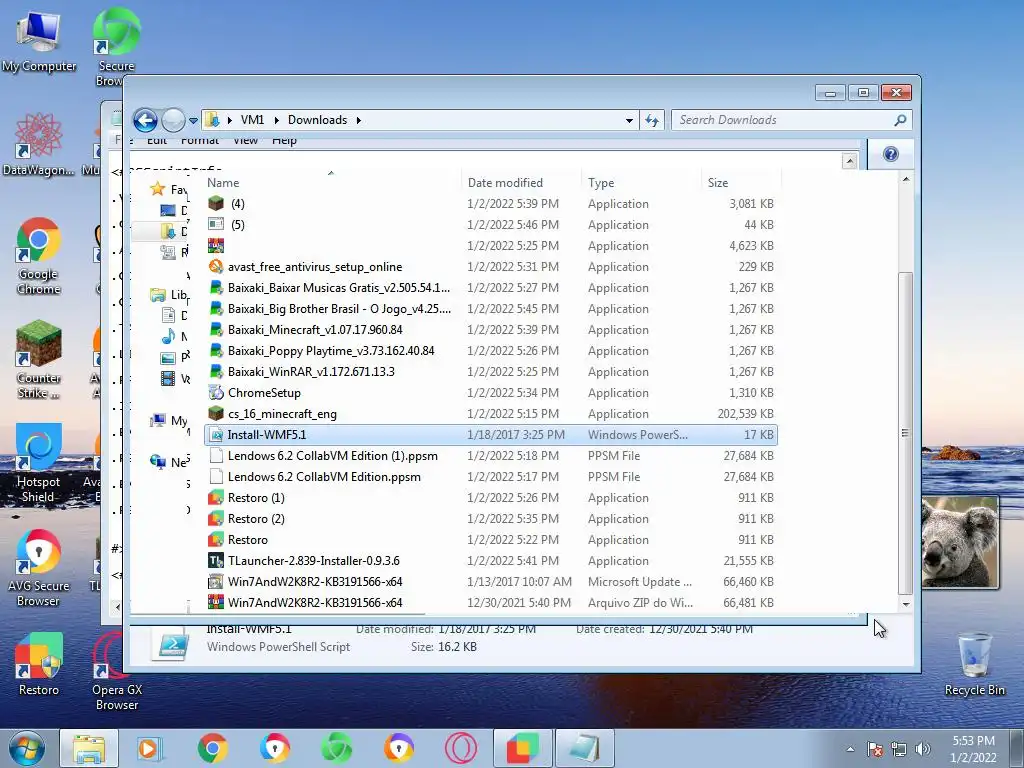Expand the address bar history dropdown

click(629, 120)
